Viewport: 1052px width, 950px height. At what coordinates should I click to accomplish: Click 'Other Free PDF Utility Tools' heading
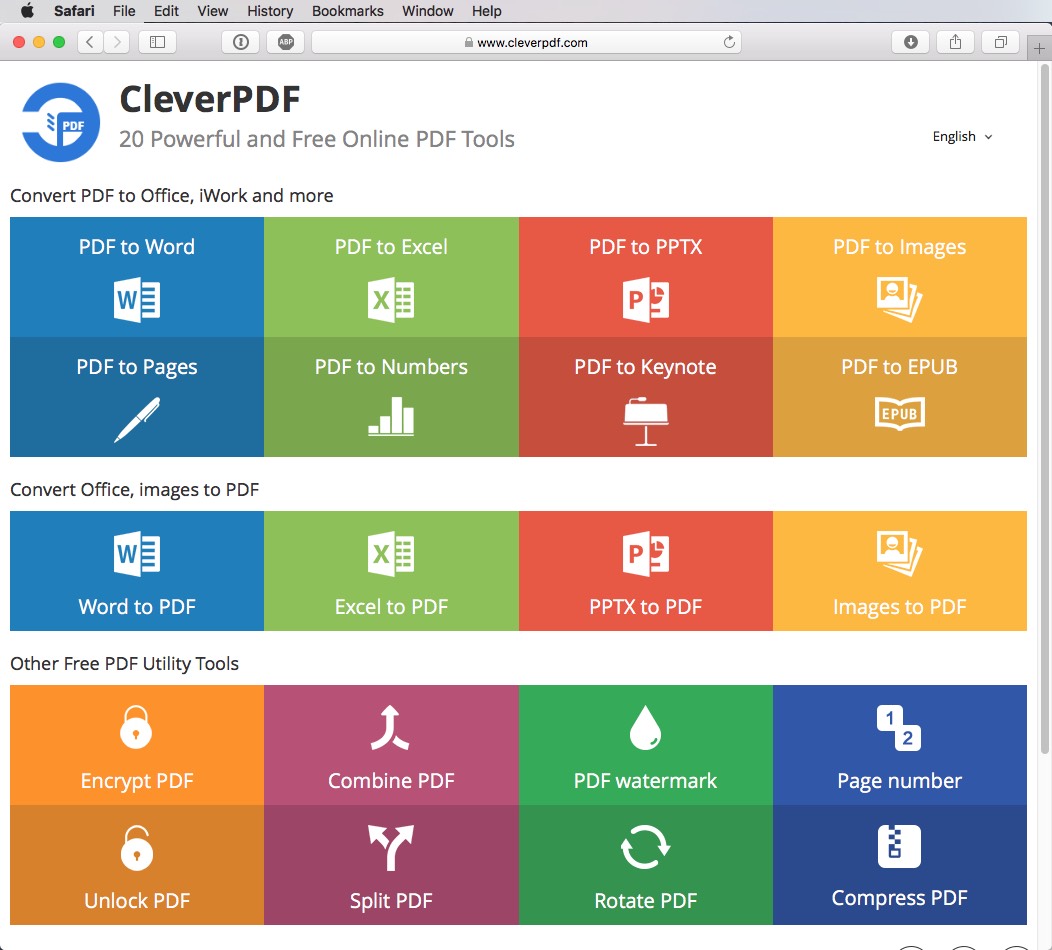(x=124, y=664)
